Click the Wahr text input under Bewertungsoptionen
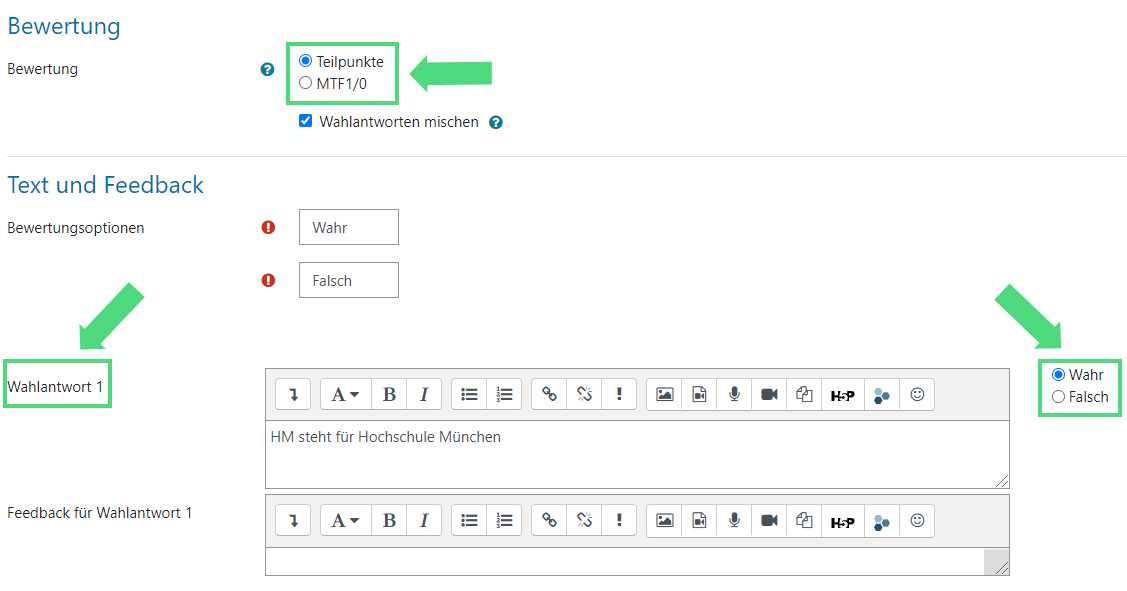This screenshot has height=591, width=1127. pyautogui.click(x=348, y=227)
